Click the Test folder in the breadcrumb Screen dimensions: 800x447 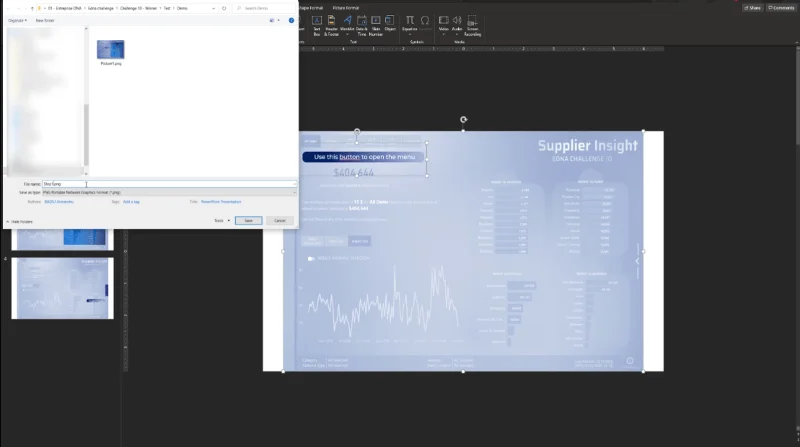167,8
